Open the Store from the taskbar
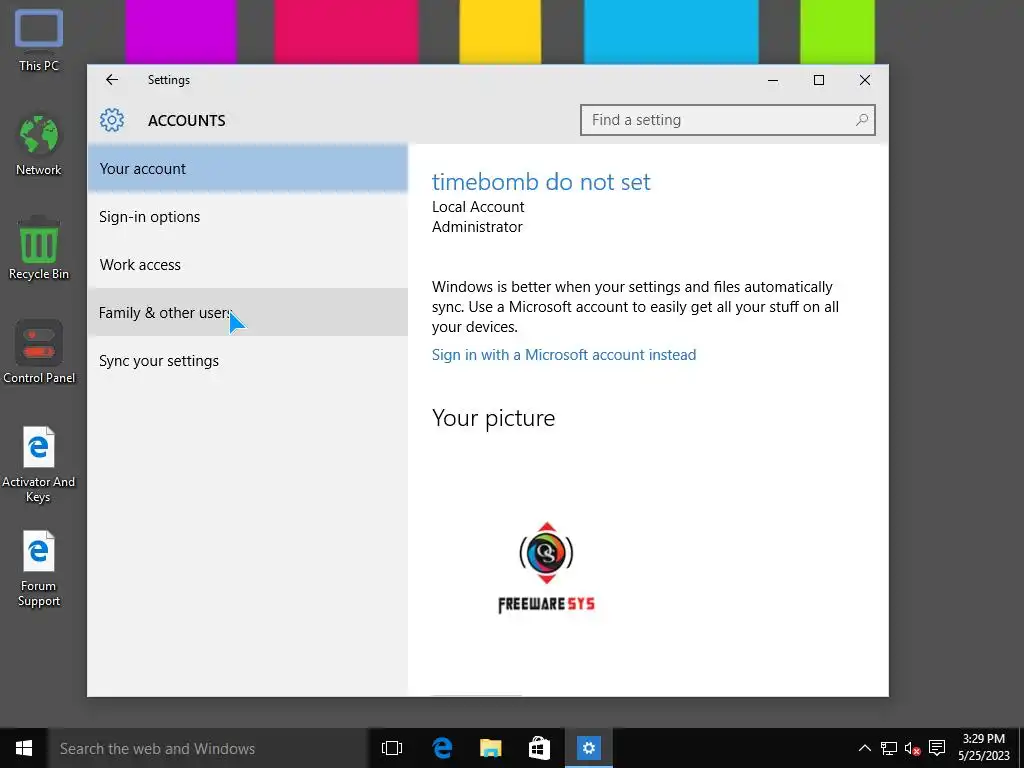The width and height of the screenshot is (1024, 768). pos(539,748)
